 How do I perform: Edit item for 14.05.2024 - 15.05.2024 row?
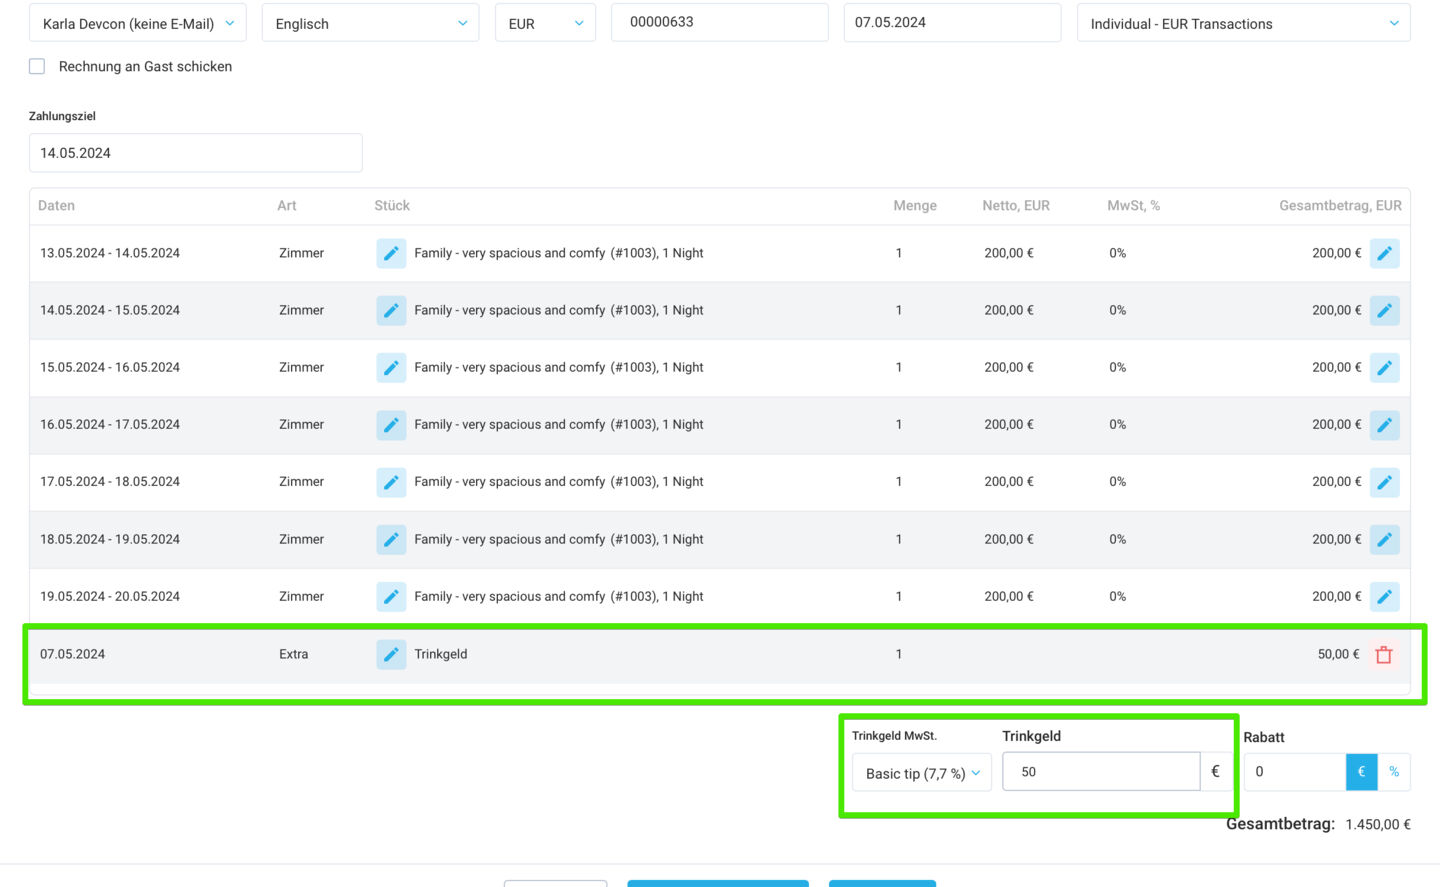point(391,310)
